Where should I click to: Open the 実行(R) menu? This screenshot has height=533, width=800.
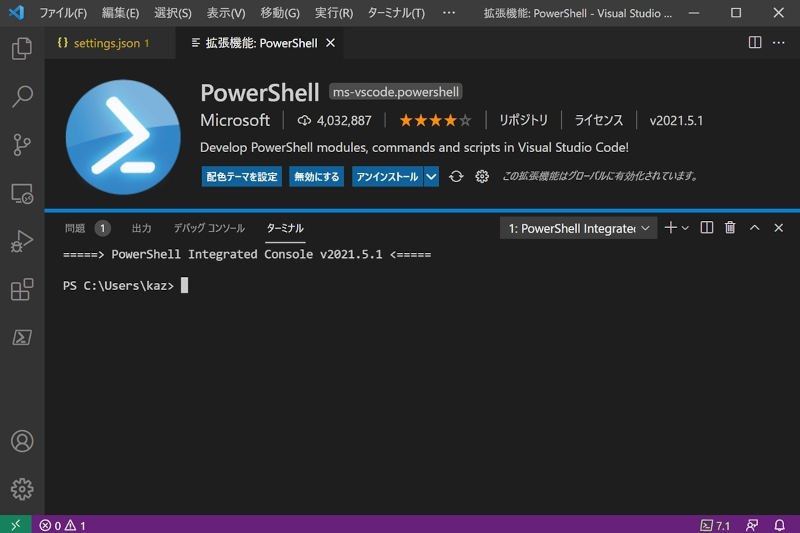coord(334,13)
